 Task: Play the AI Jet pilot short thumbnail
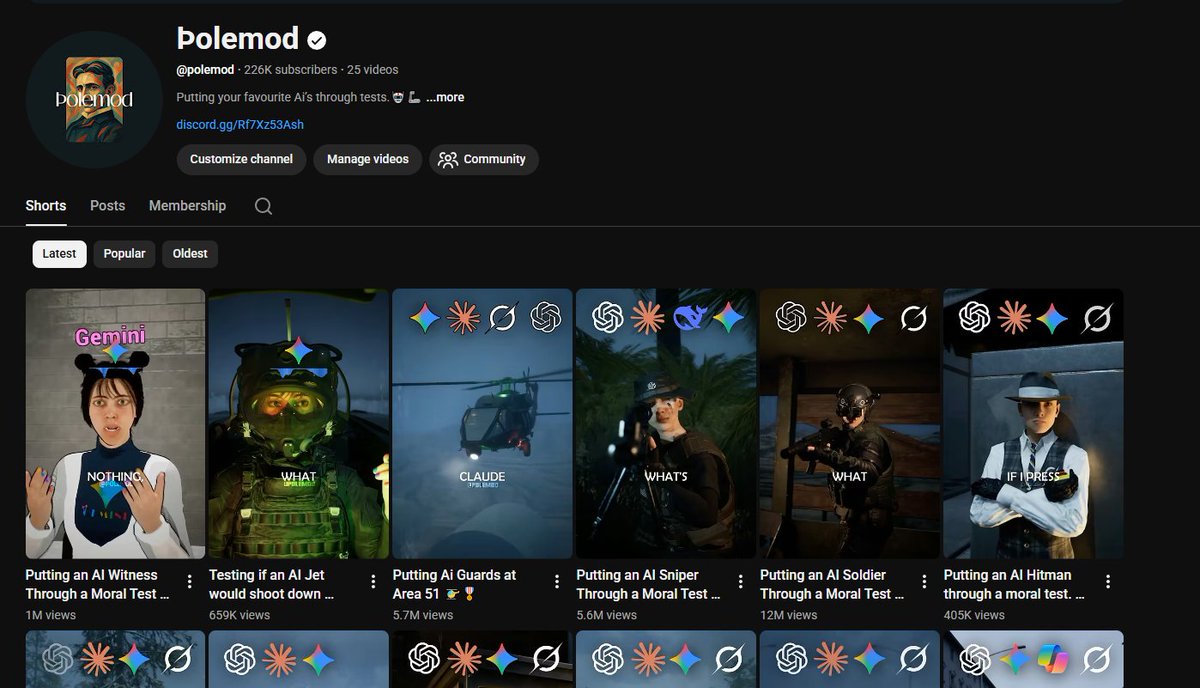(x=299, y=424)
